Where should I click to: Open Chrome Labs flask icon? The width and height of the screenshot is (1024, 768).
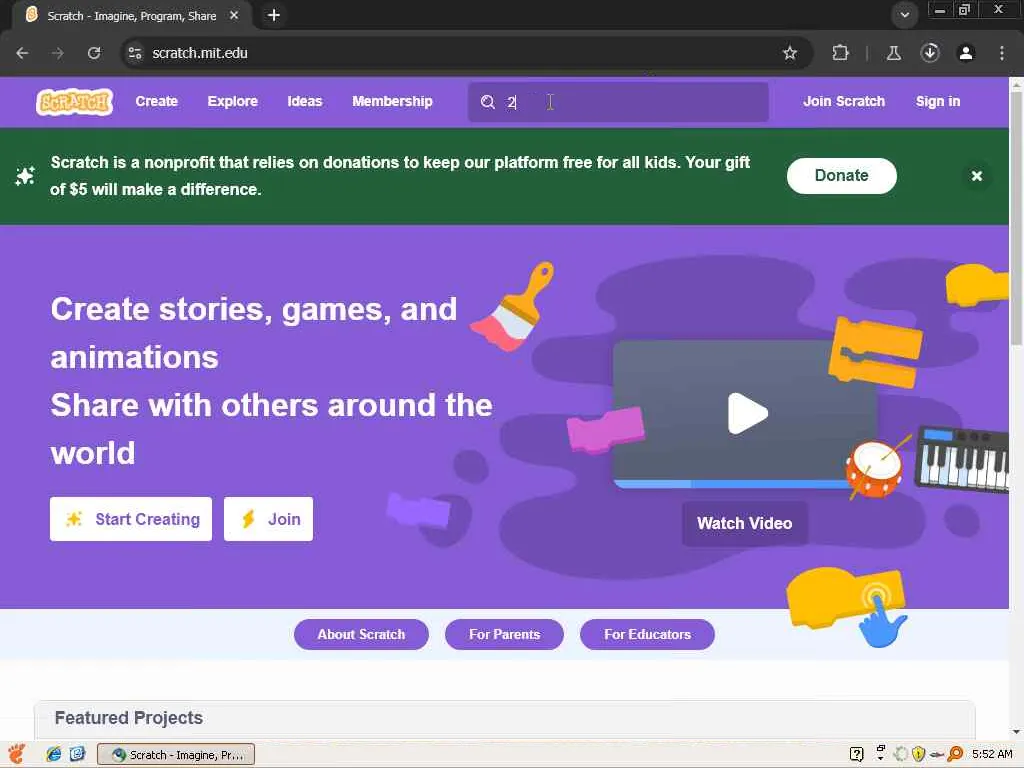(894, 53)
